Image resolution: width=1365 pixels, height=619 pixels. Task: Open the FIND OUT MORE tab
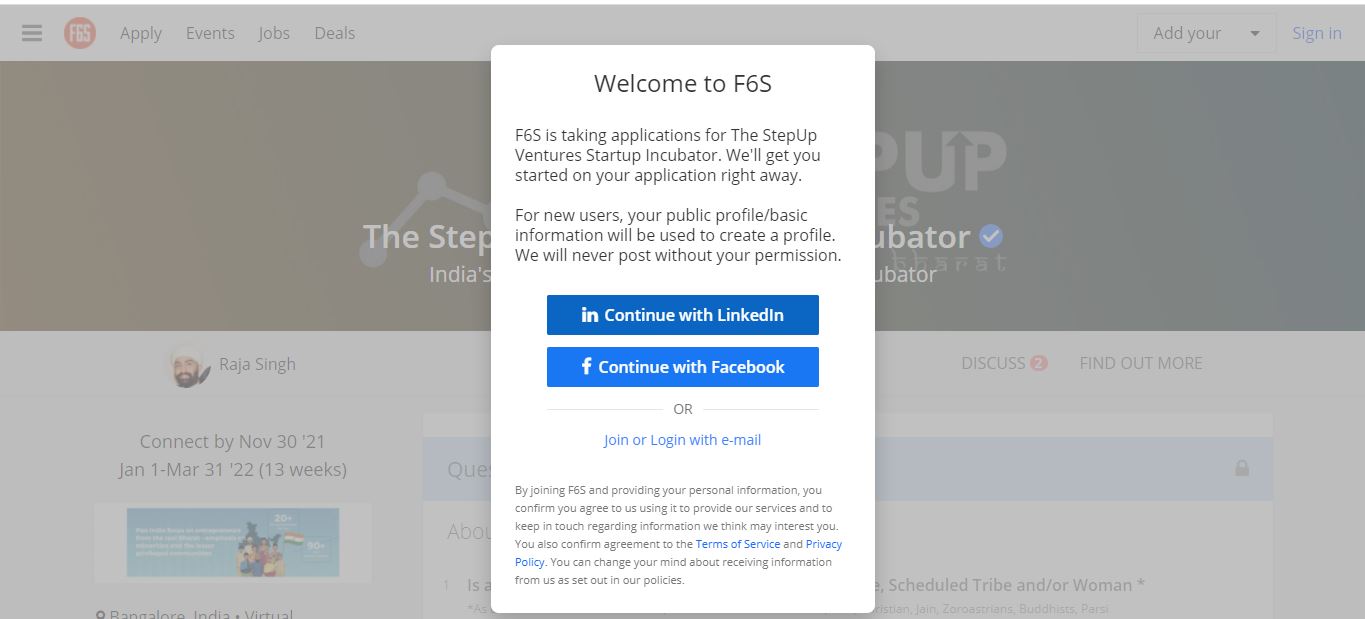[x=1140, y=363]
